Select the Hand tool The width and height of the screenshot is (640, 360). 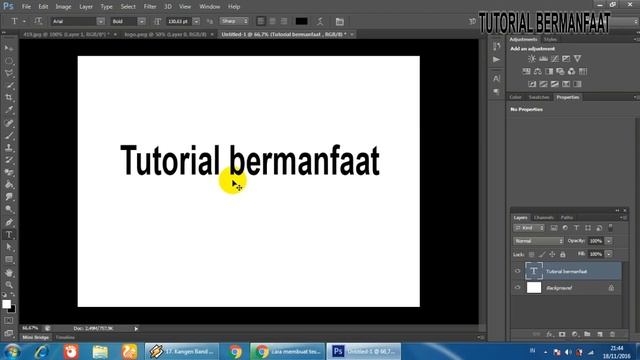pyautogui.click(x=9, y=272)
